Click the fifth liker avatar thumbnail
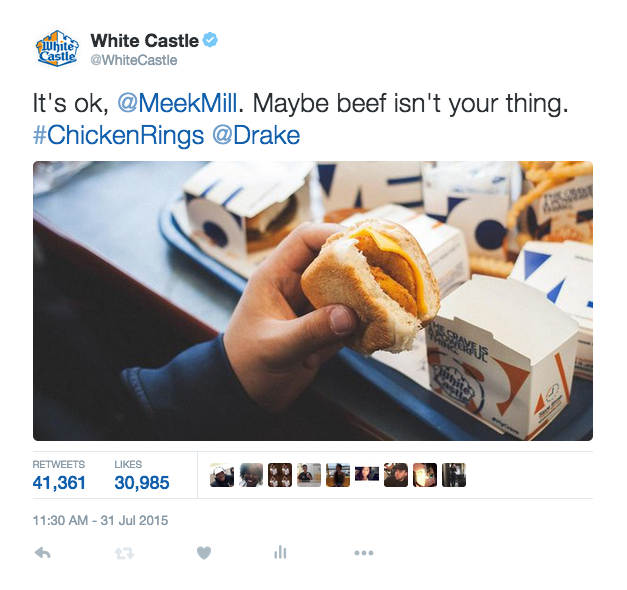The height and width of the screenshot is (590, 627). [x=338, y=475]
